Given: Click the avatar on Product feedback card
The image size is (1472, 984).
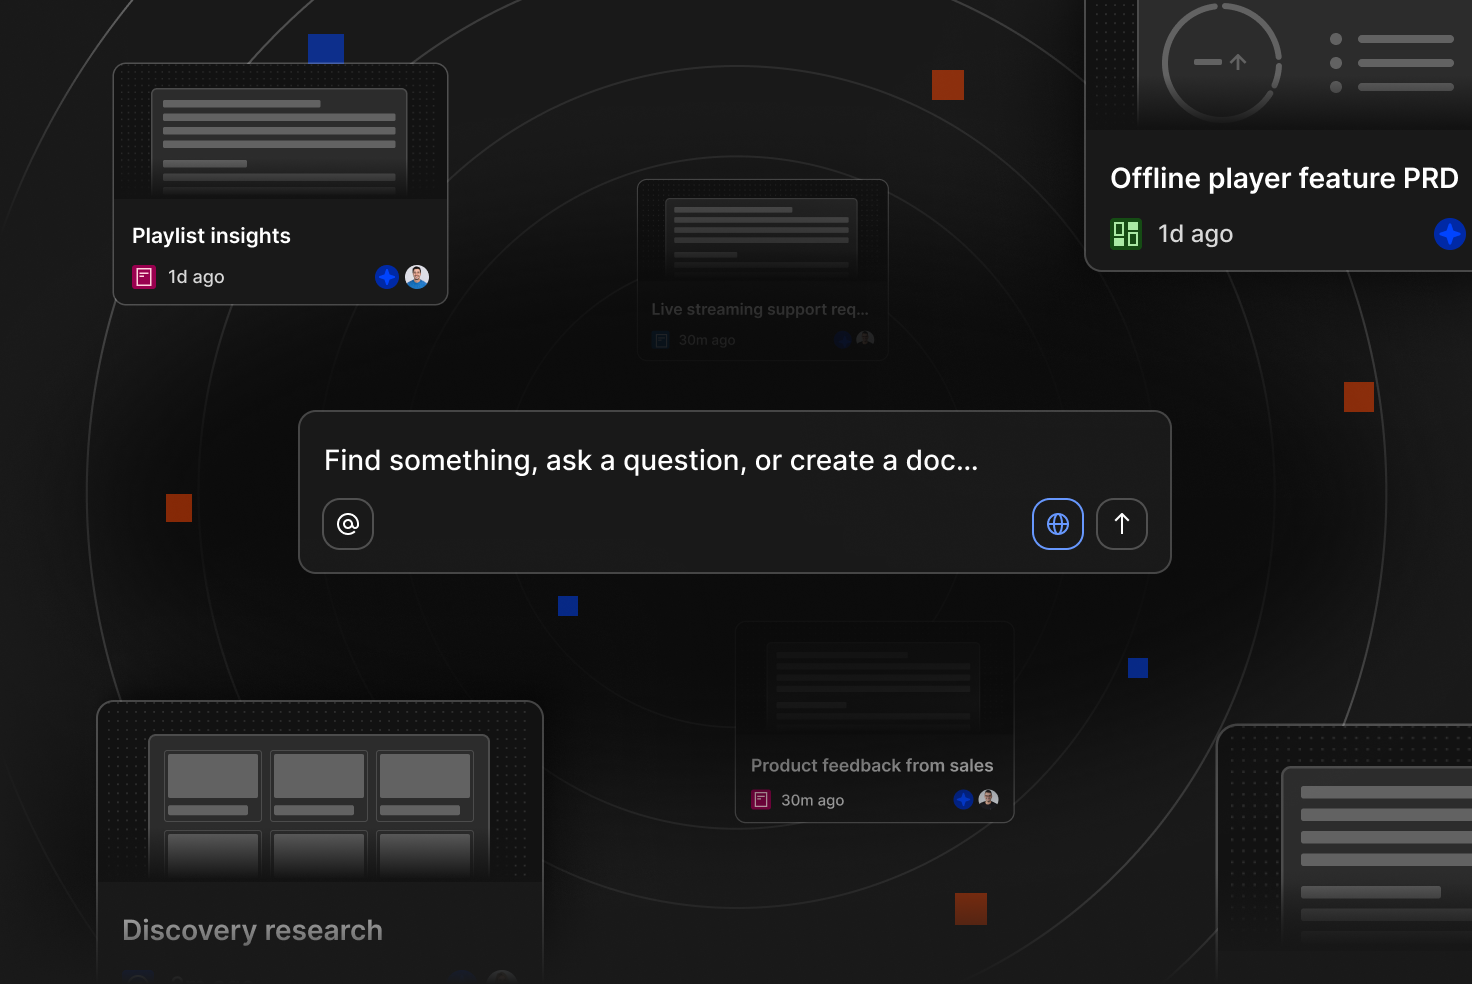Looking at the screenshot, I should pos(988,799).
